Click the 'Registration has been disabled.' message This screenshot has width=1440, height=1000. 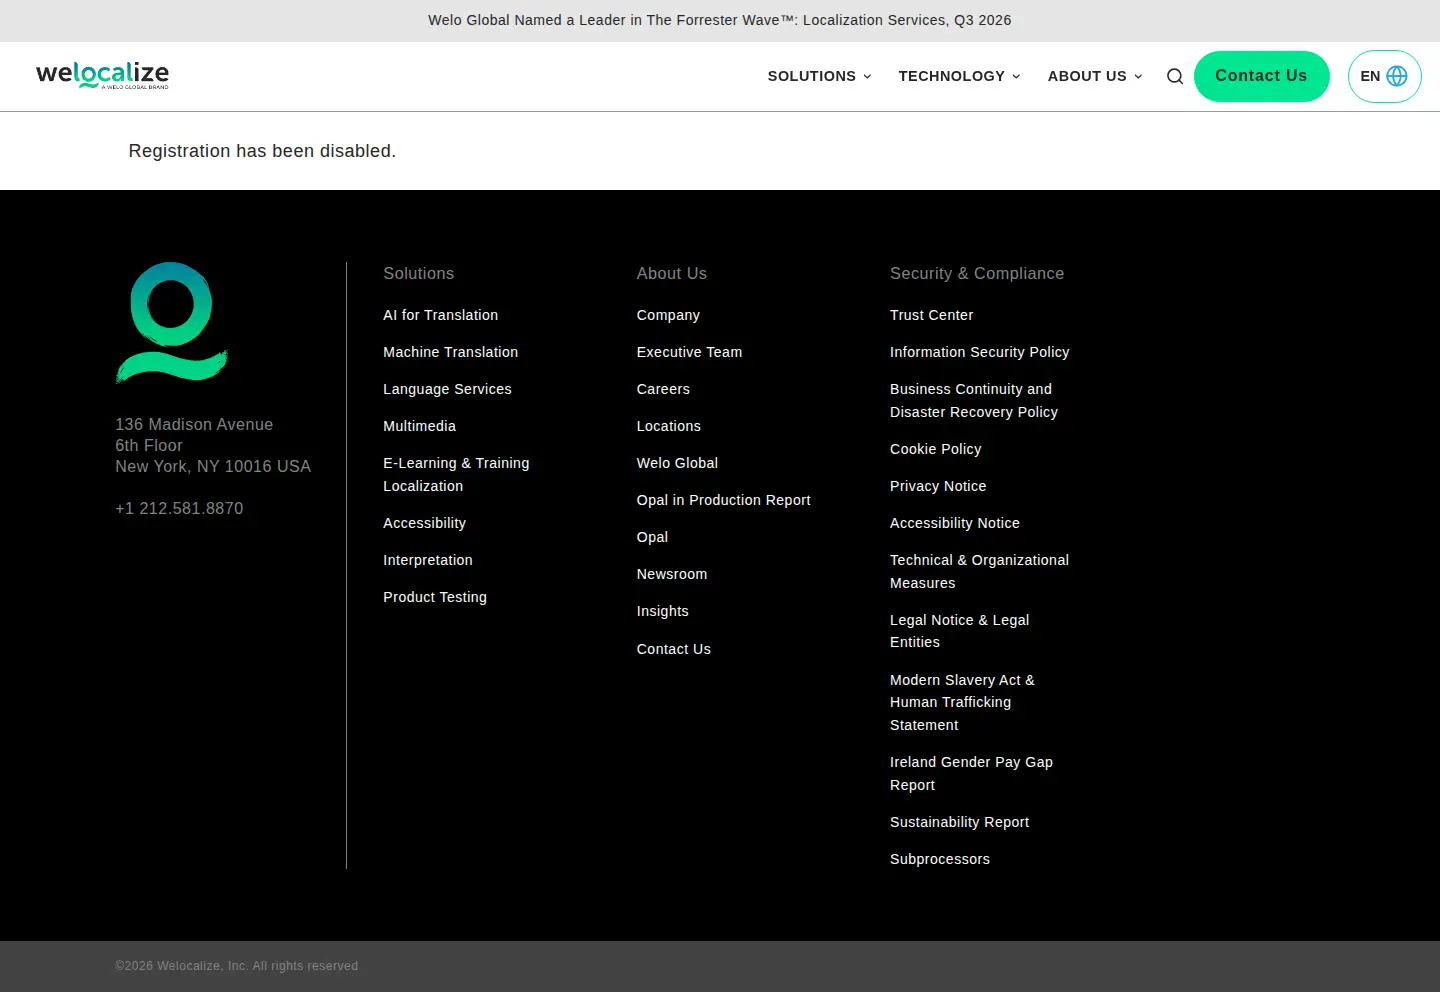click(262, 151)
